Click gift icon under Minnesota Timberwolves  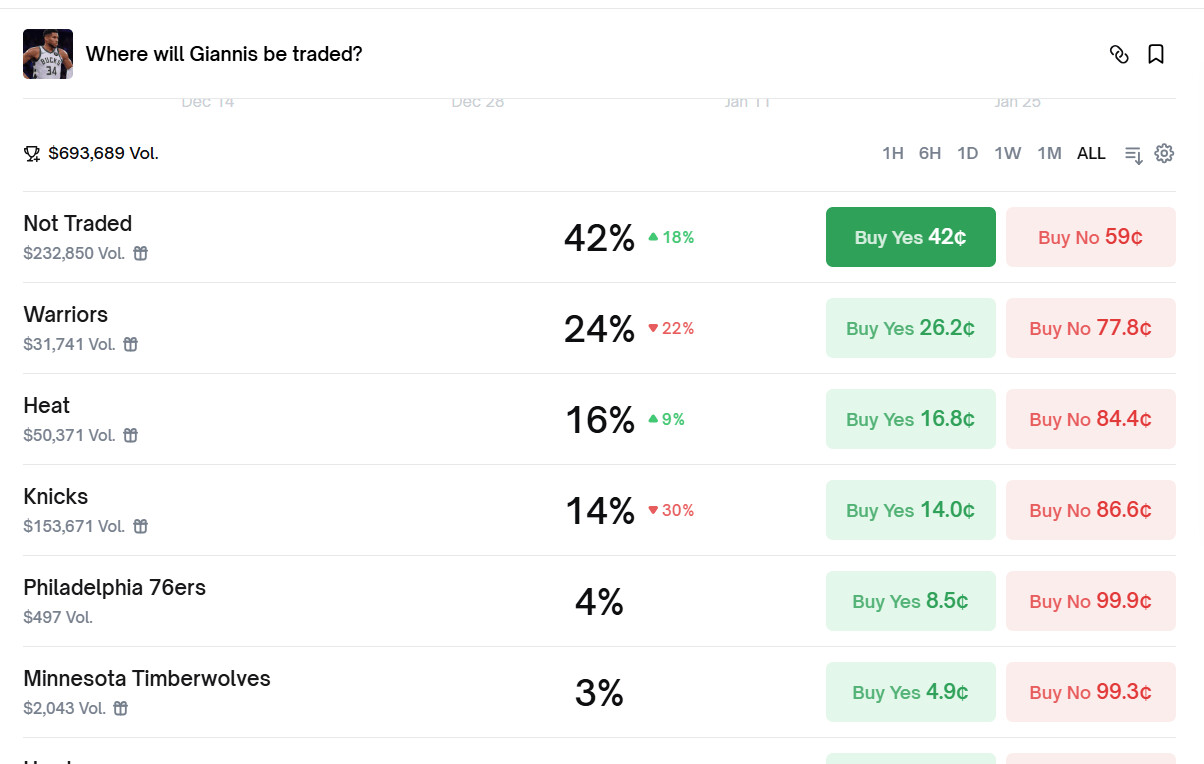tap(121, 708)
